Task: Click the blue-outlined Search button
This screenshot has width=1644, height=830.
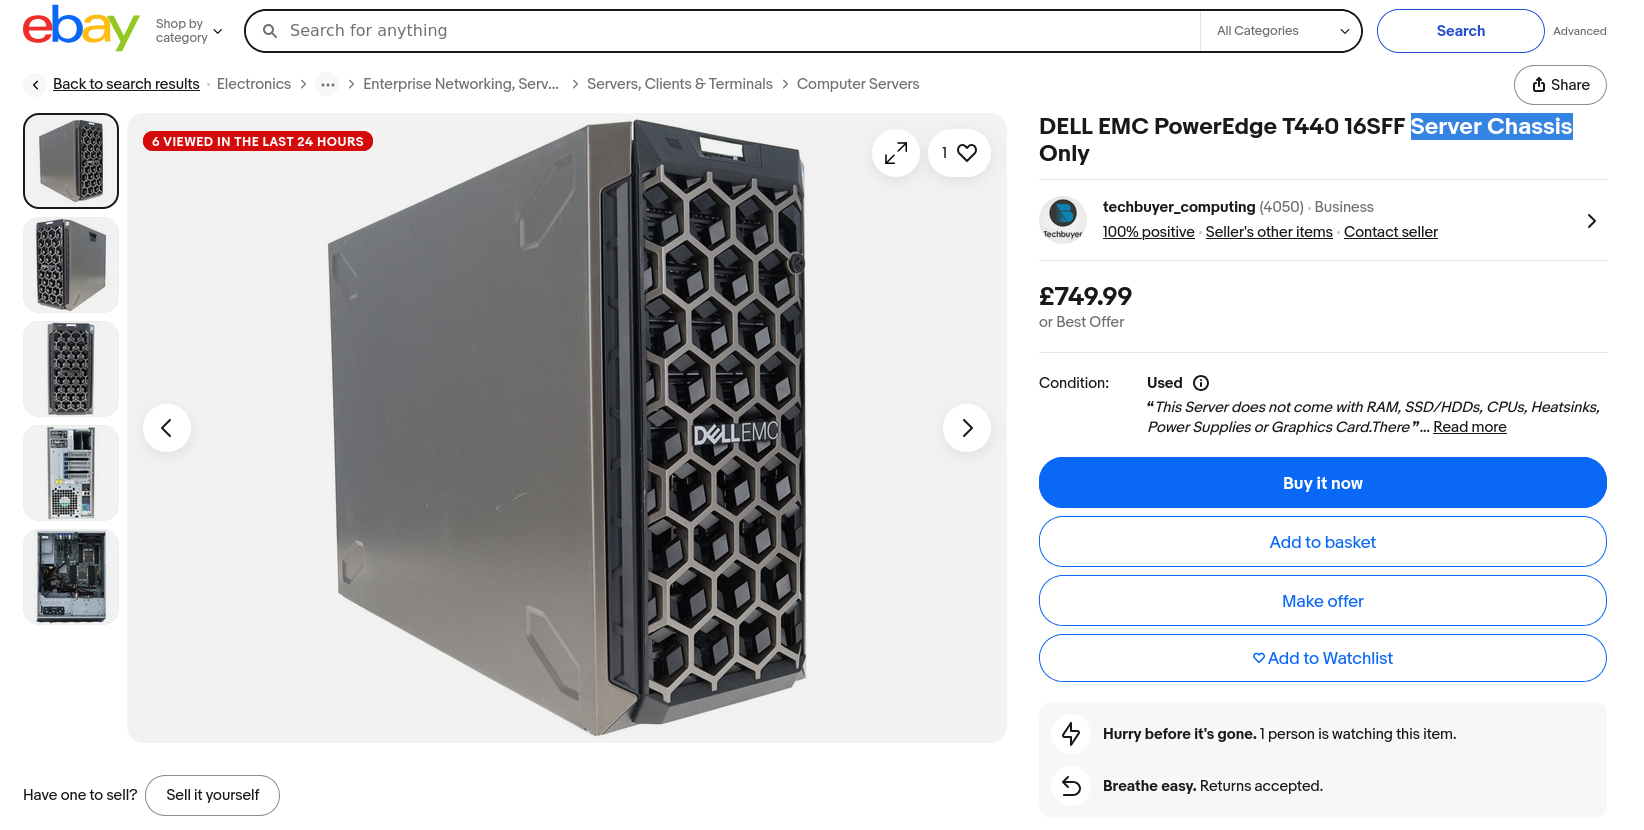Action: (1460, 31)
